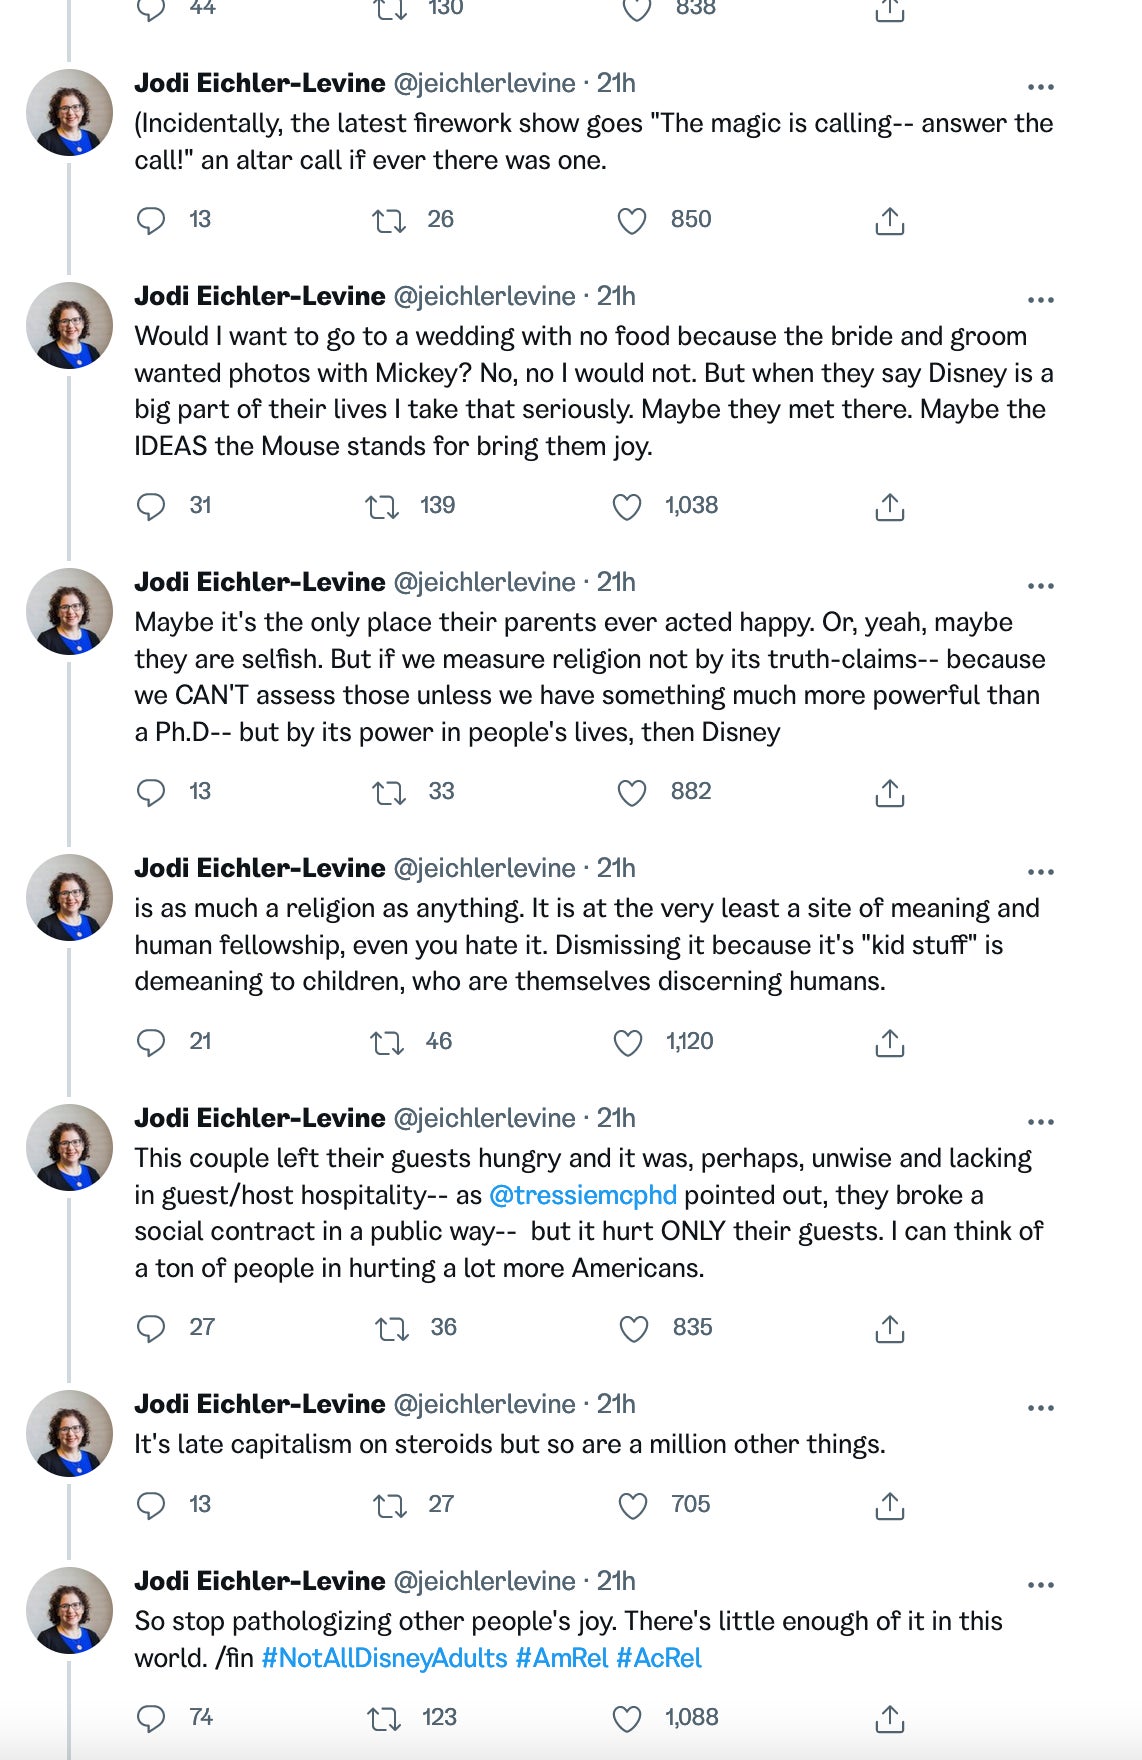Screen dimensions: 1142x1760
Task: Reply to the late capitalism tweet
Action: click(x=151, y=1506)
